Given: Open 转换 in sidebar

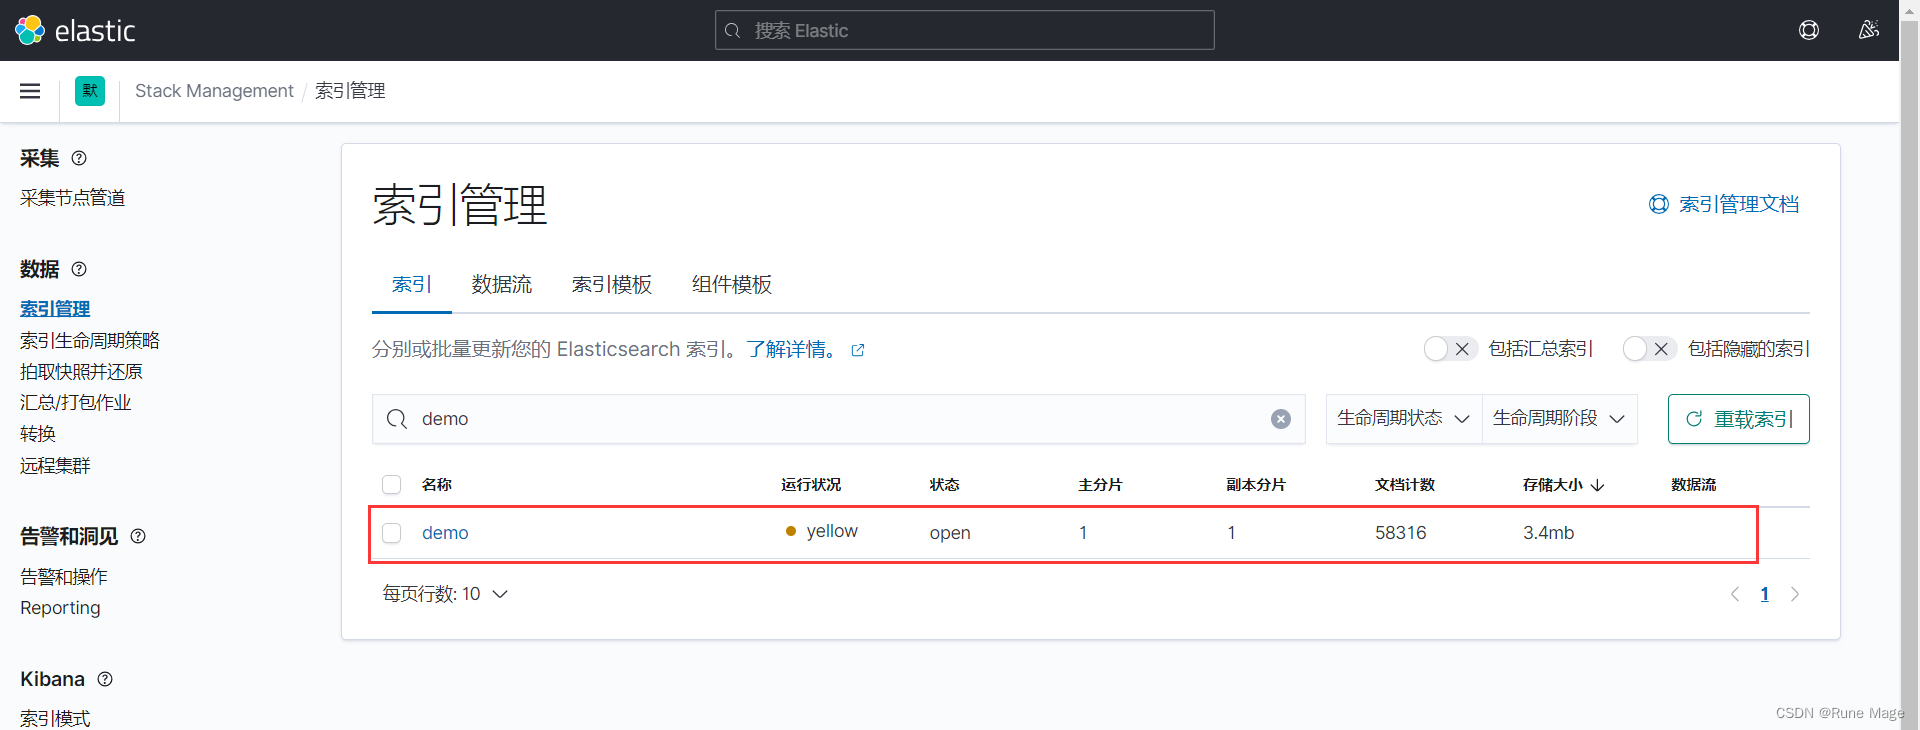Looking at the screenshot, I should (38, 434).
